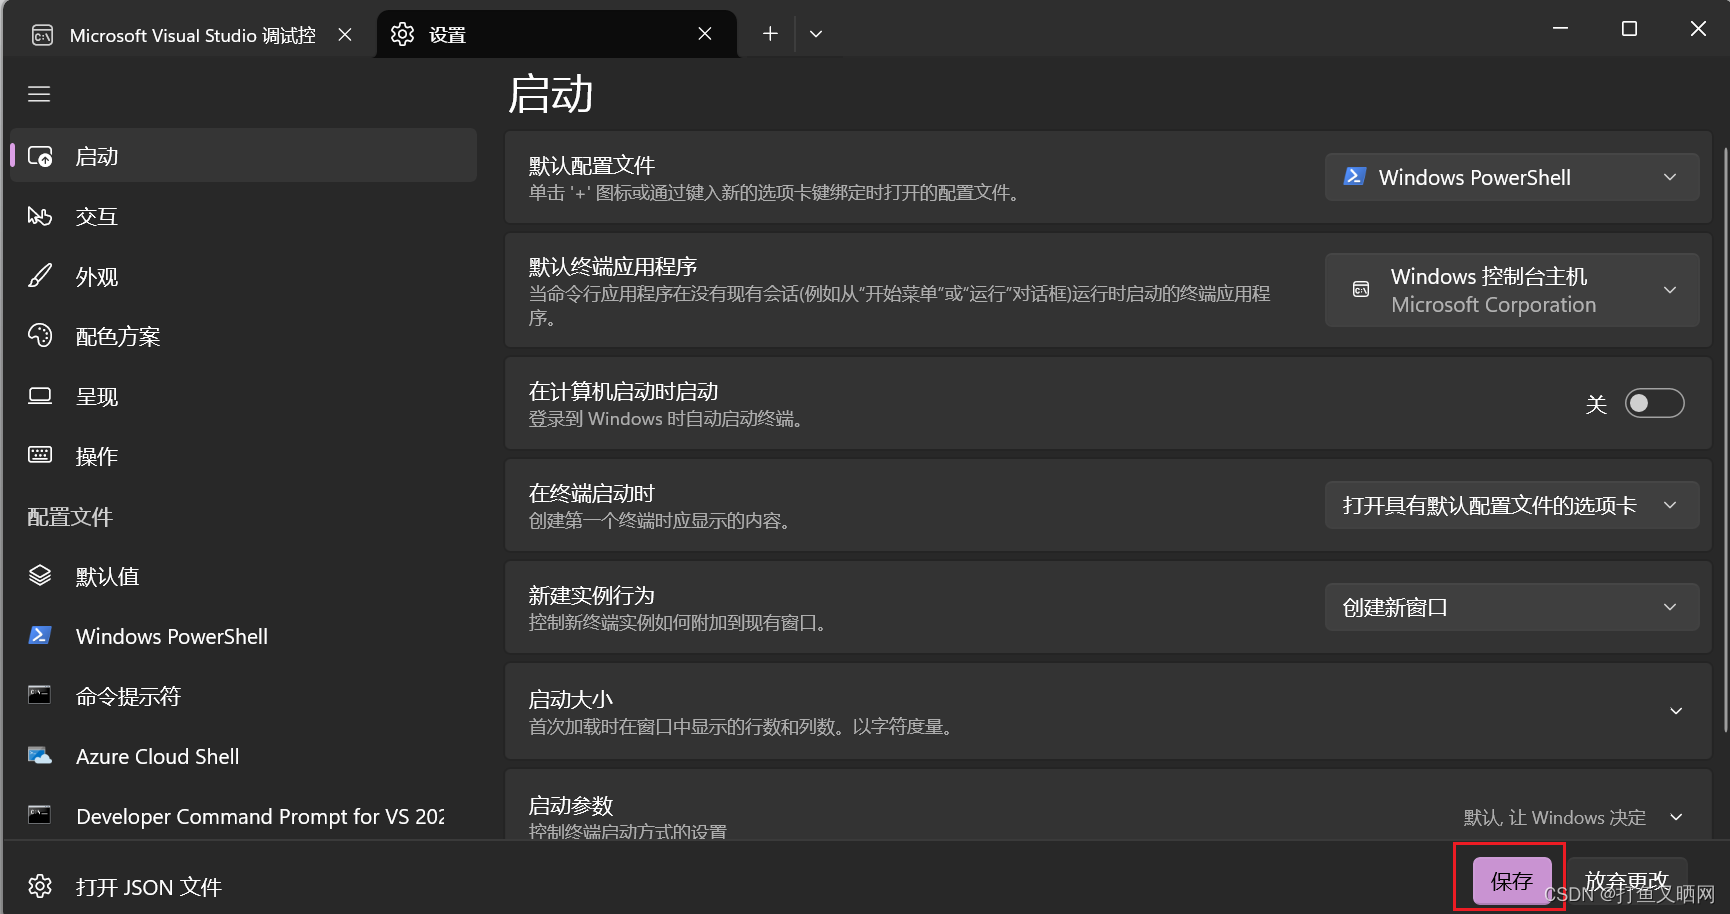The height and width of the screenshot is (914, 1730).
Task: Click the 保存 save button
Action: tap(1511, 880)
